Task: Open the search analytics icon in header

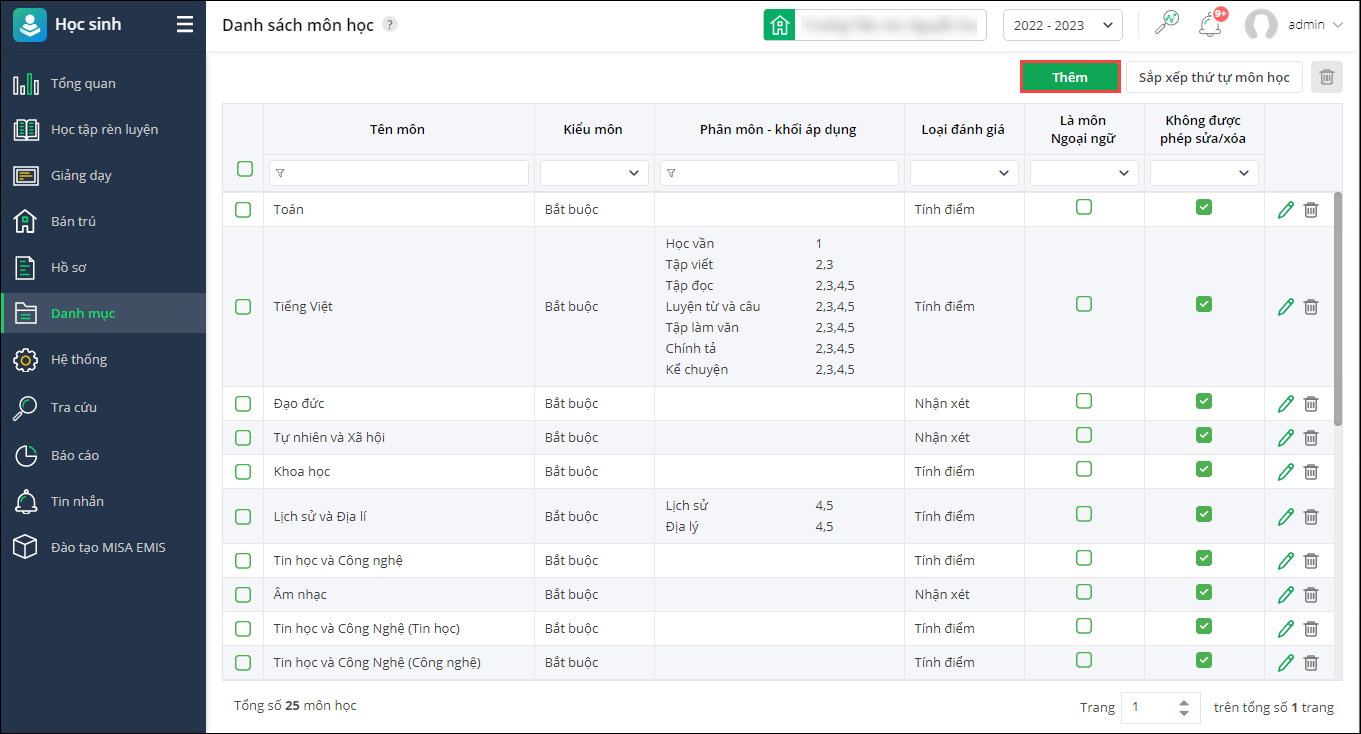Action: click(x=1167, y=23)
